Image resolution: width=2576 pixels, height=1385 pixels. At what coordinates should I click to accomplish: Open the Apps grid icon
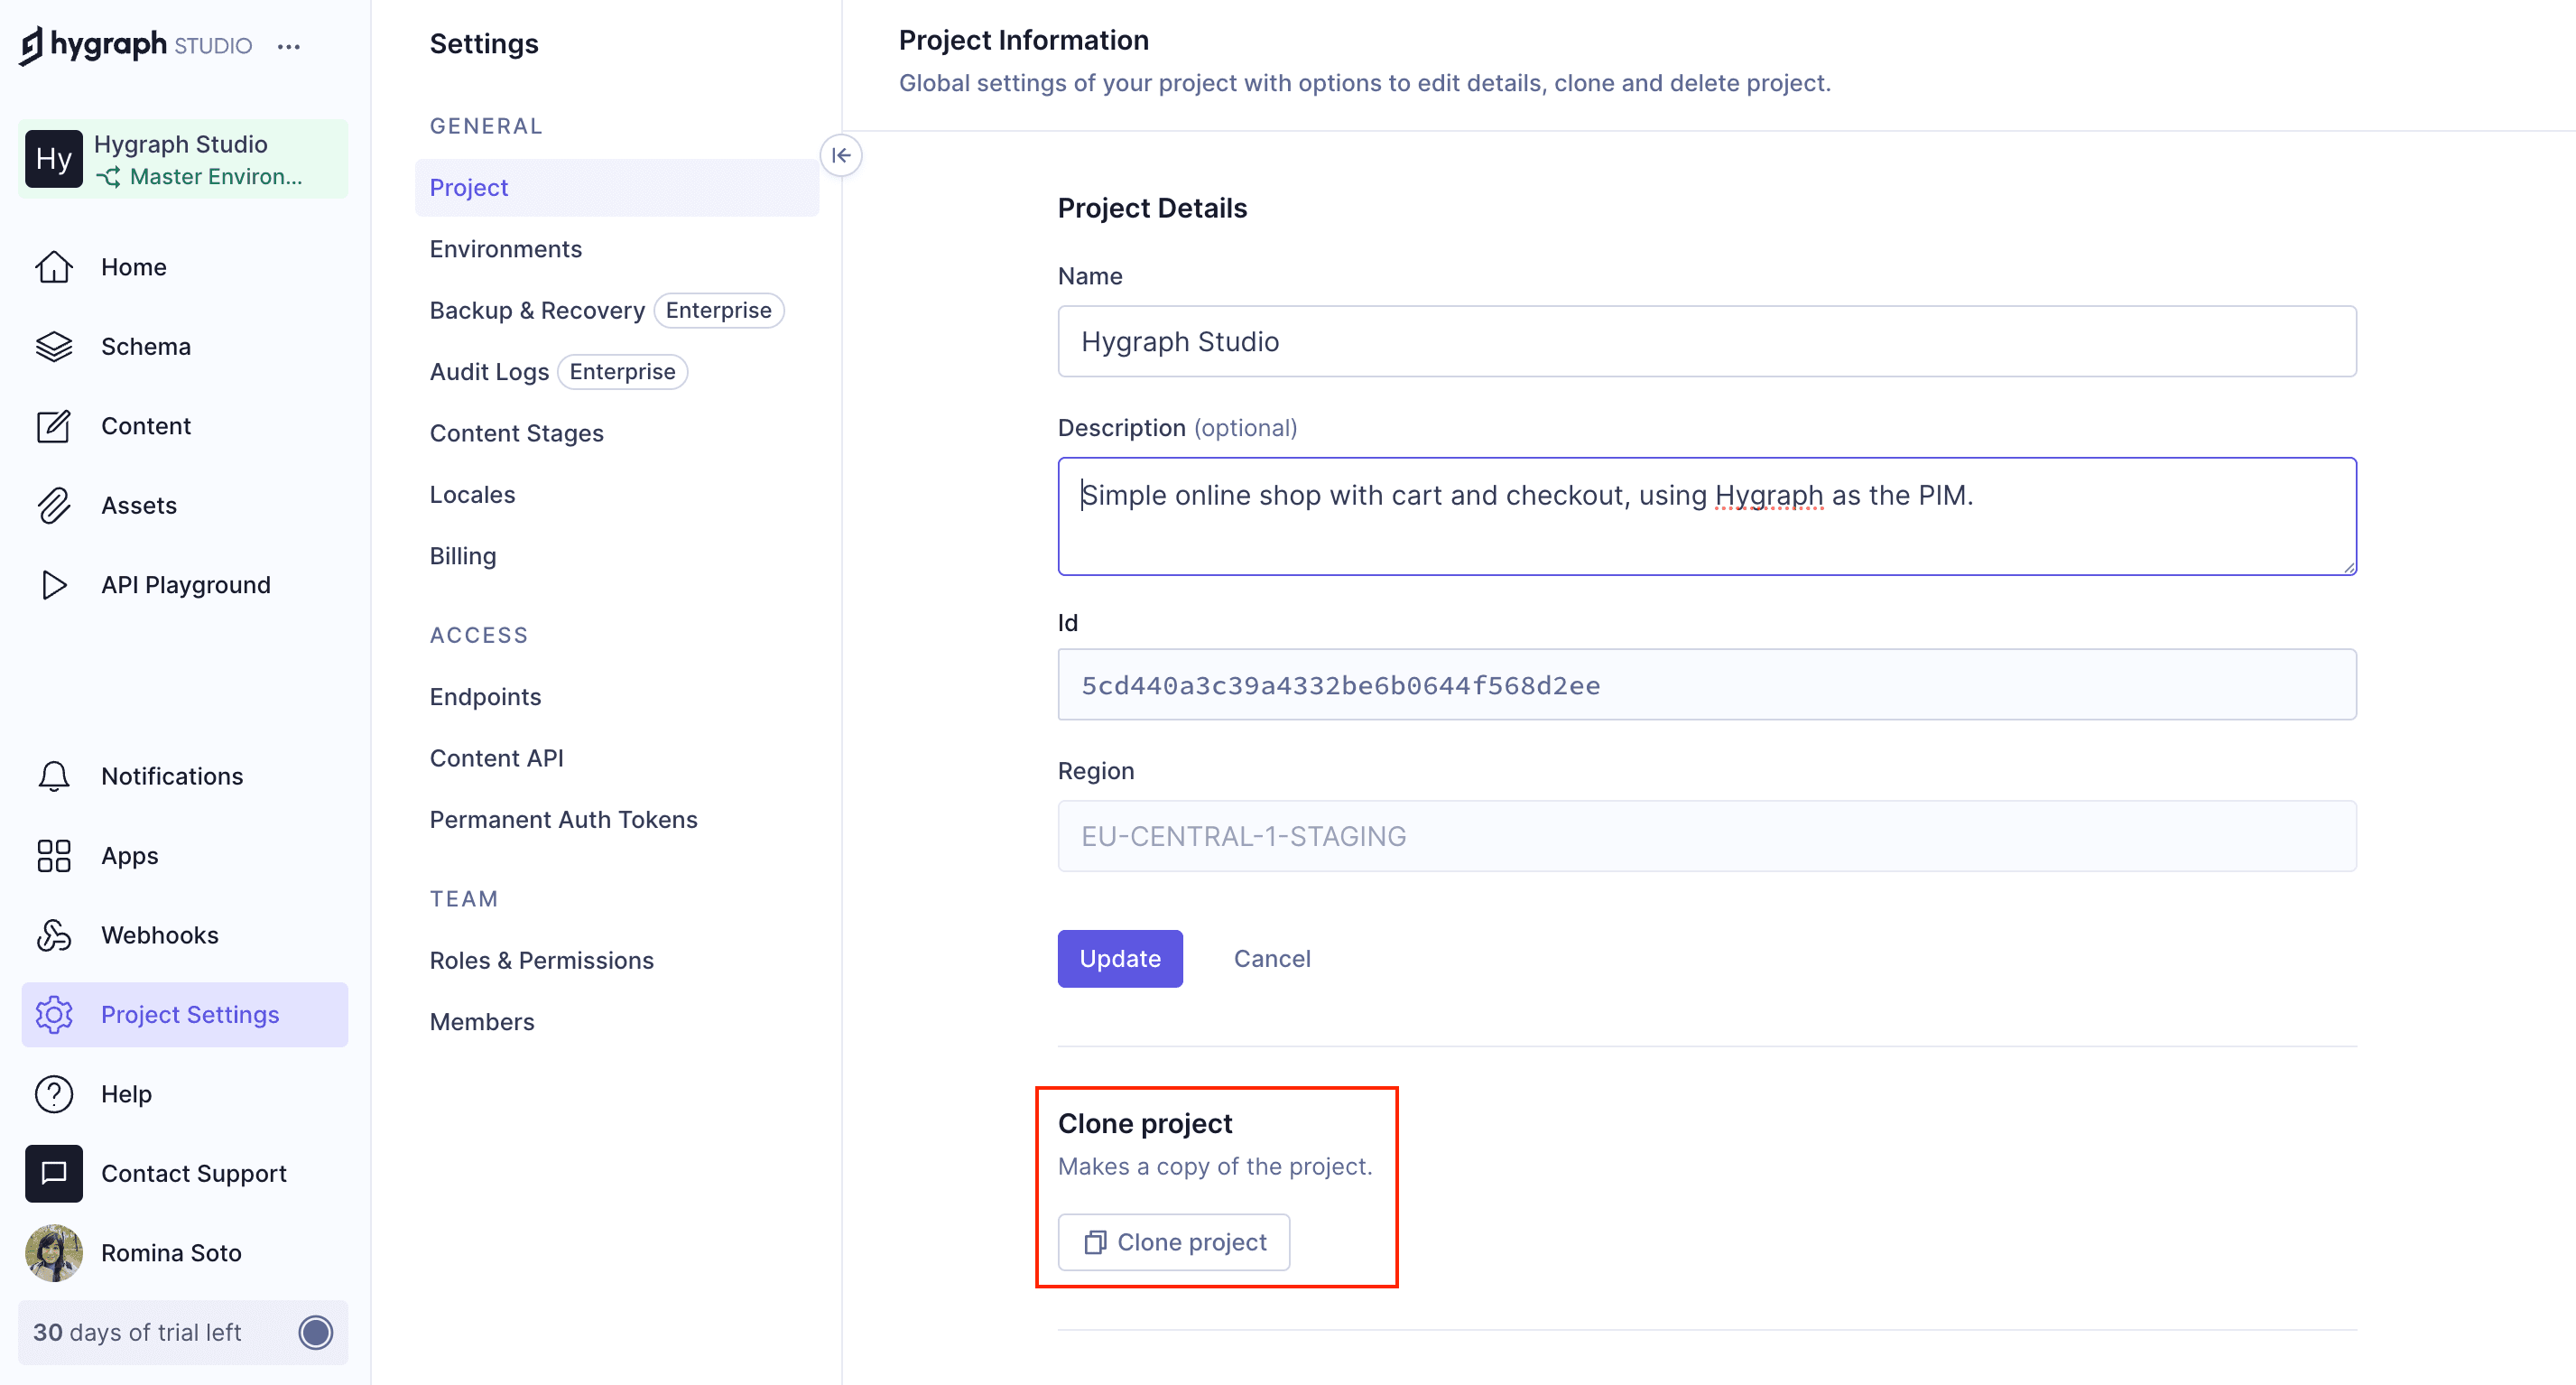pos(54,856)
